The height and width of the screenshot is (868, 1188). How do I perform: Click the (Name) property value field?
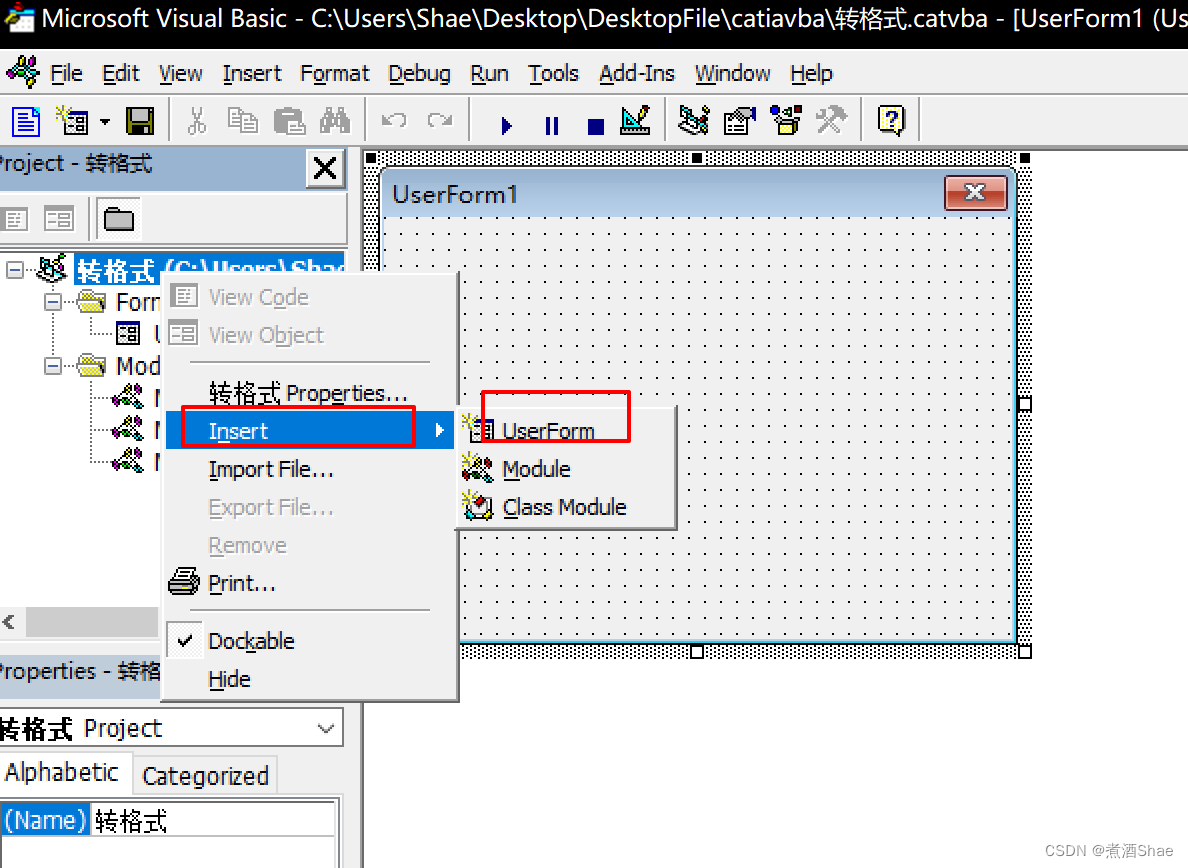tap(214, 820)
